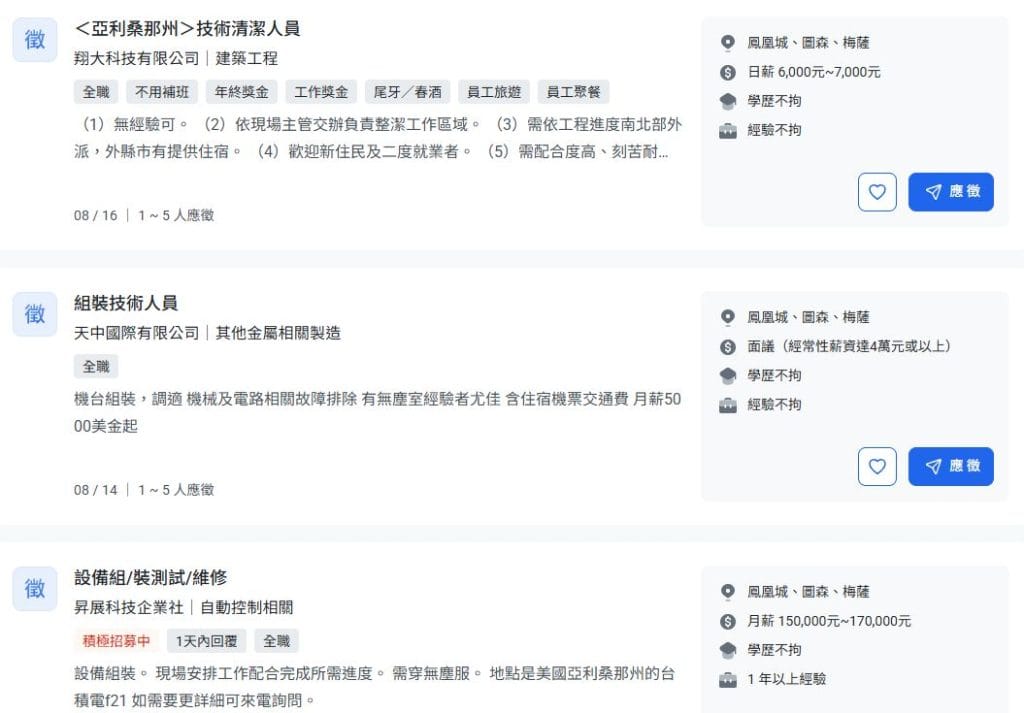This screenshot has height=713, width=1024.
Task: Click salary dollar icon for 日薪 6,000元~7,000元
Action: [728, 72]
